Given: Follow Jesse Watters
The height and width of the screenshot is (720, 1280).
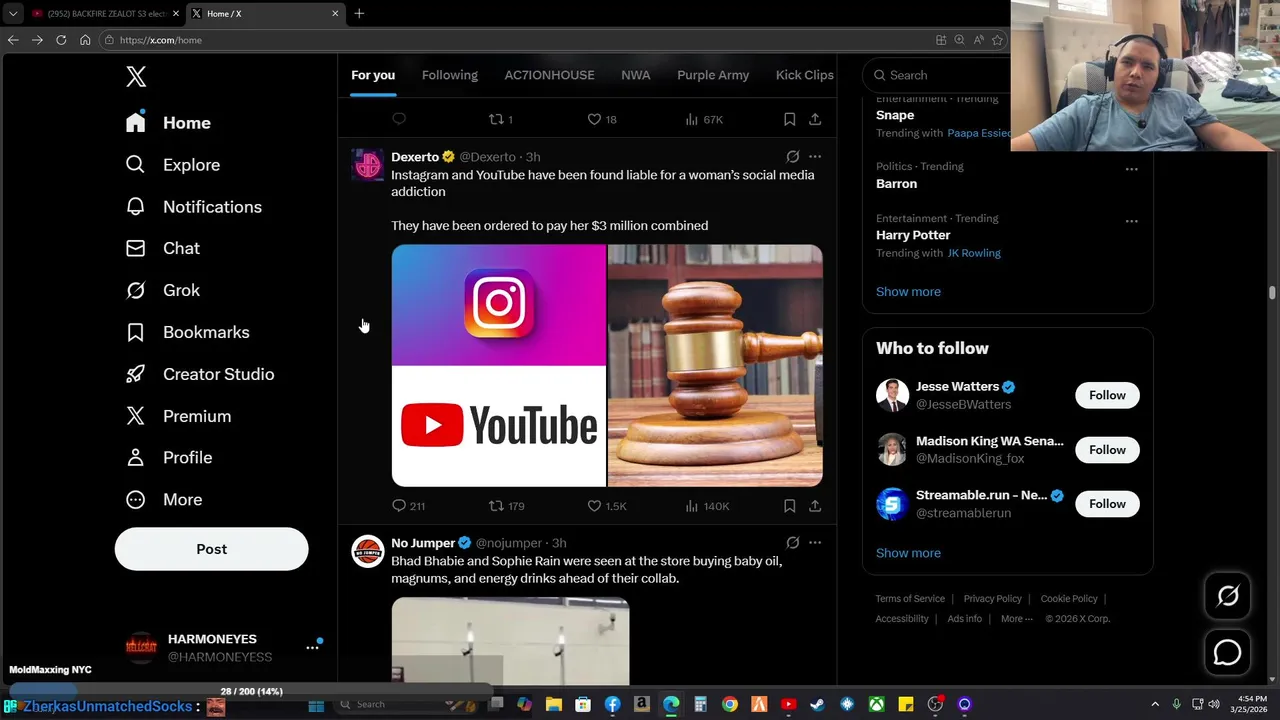Looking at the screenshot, I should click(x=1107, y=395).
